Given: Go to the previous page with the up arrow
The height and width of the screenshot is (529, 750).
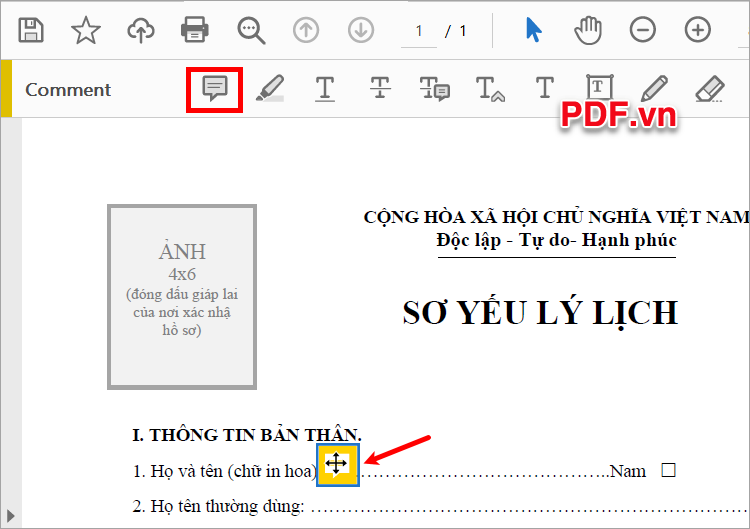Looking at the screenshot, I should point(306,30).
